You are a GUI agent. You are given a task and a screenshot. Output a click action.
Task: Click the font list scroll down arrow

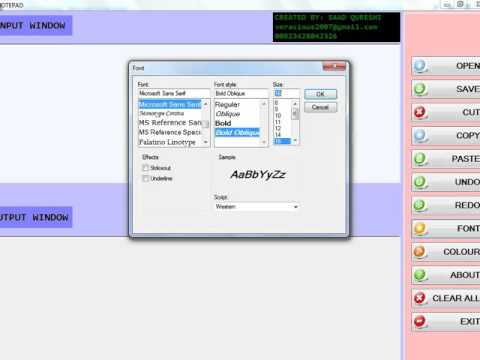(206, 142)
